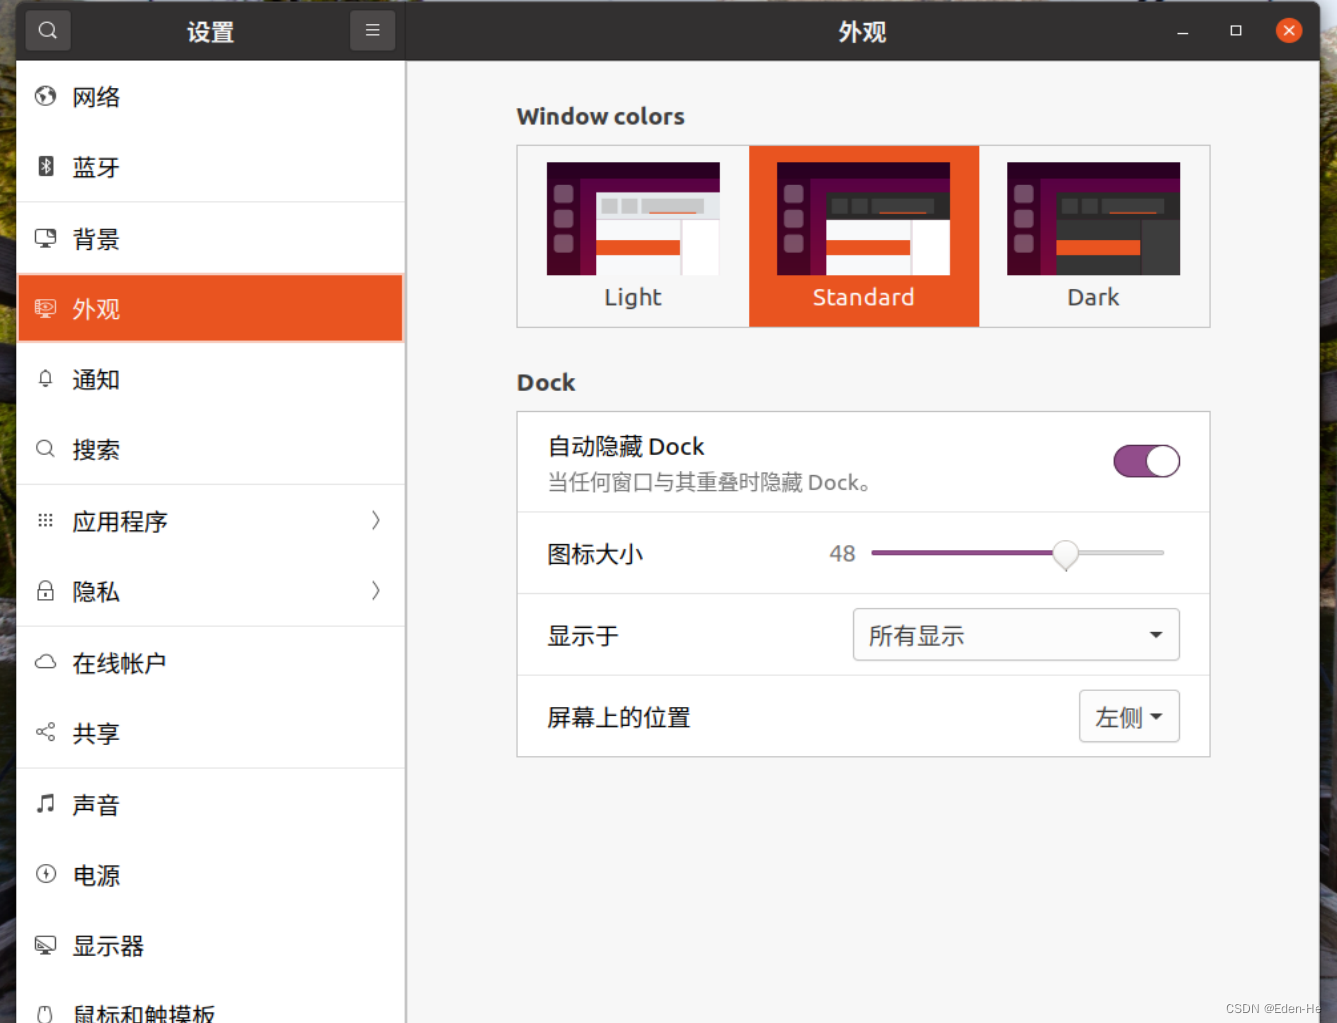Image resolution: width=1337 pixels, height=1023 pixels.
Task: Click the search magnifier button top-left
Action: (47, 30)
